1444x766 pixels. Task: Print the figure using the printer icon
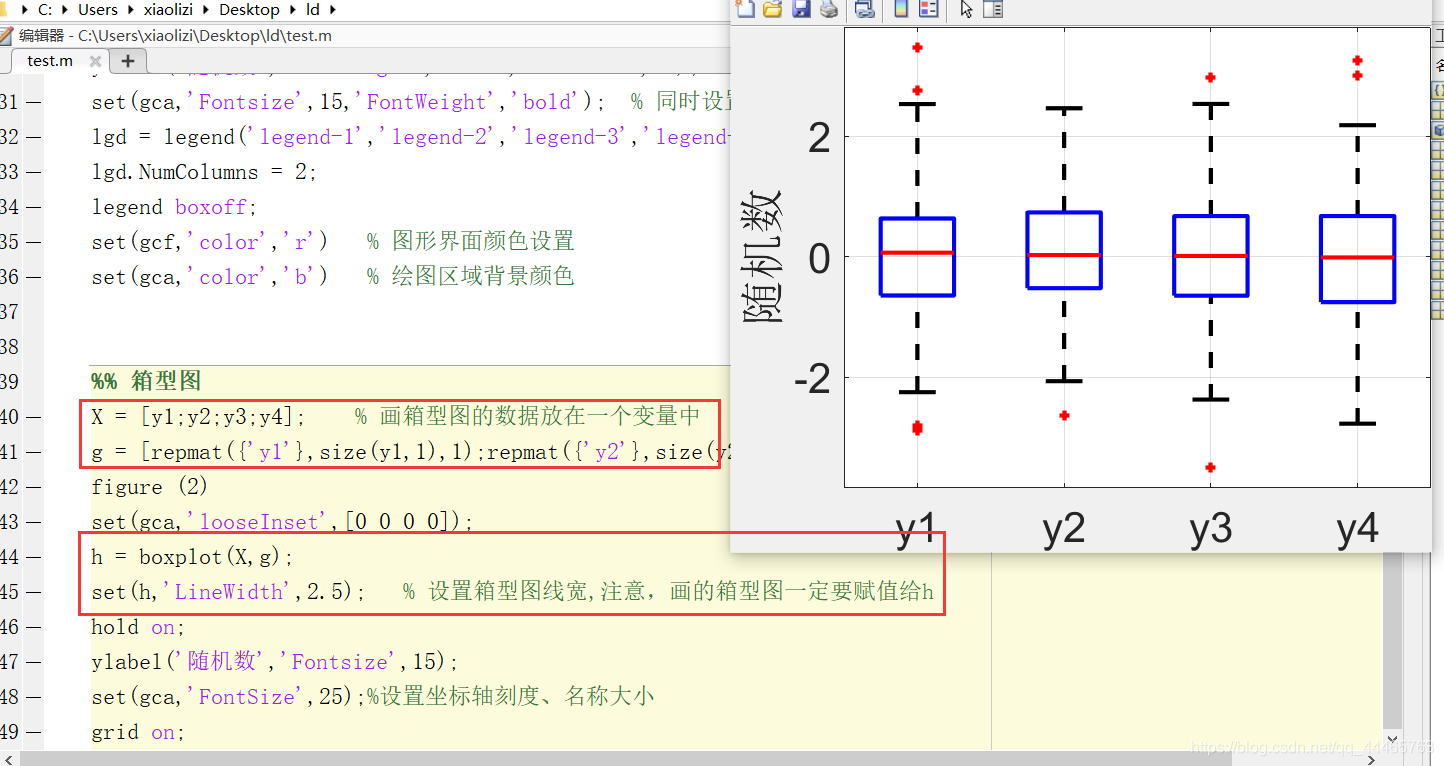tap(828, 9)
